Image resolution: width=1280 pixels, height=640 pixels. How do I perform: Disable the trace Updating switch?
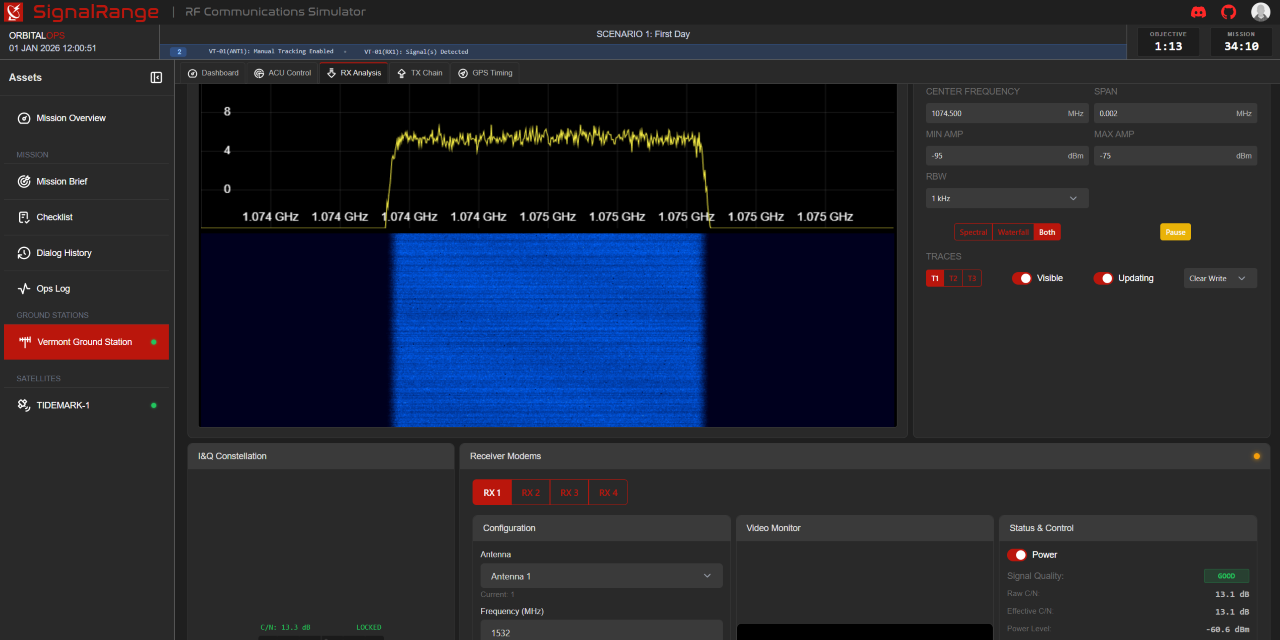click(1102, 278)
